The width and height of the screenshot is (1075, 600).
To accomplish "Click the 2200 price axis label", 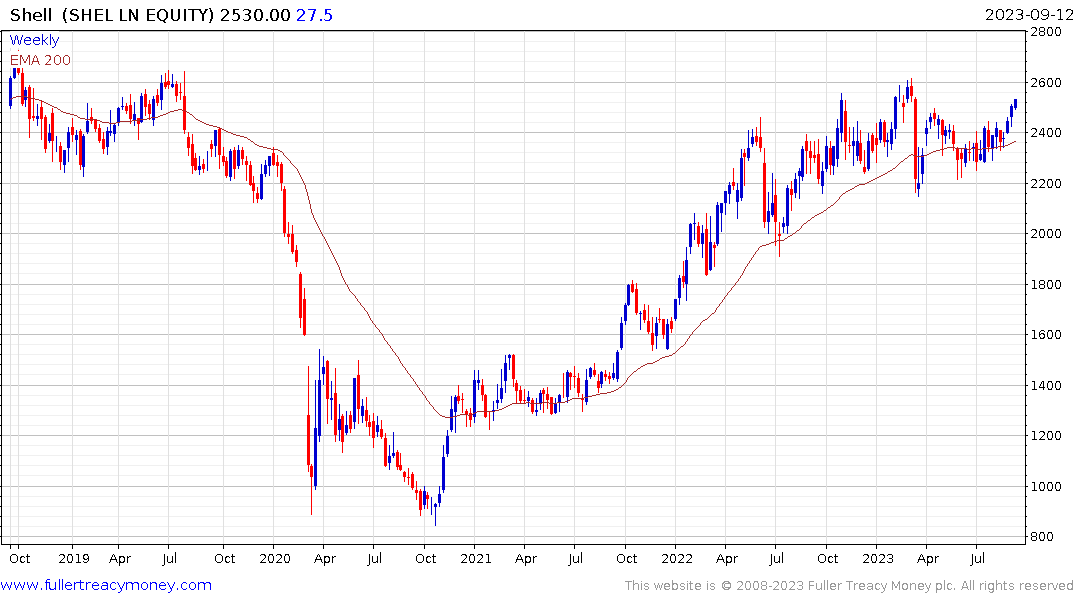I will [1046, 184].
